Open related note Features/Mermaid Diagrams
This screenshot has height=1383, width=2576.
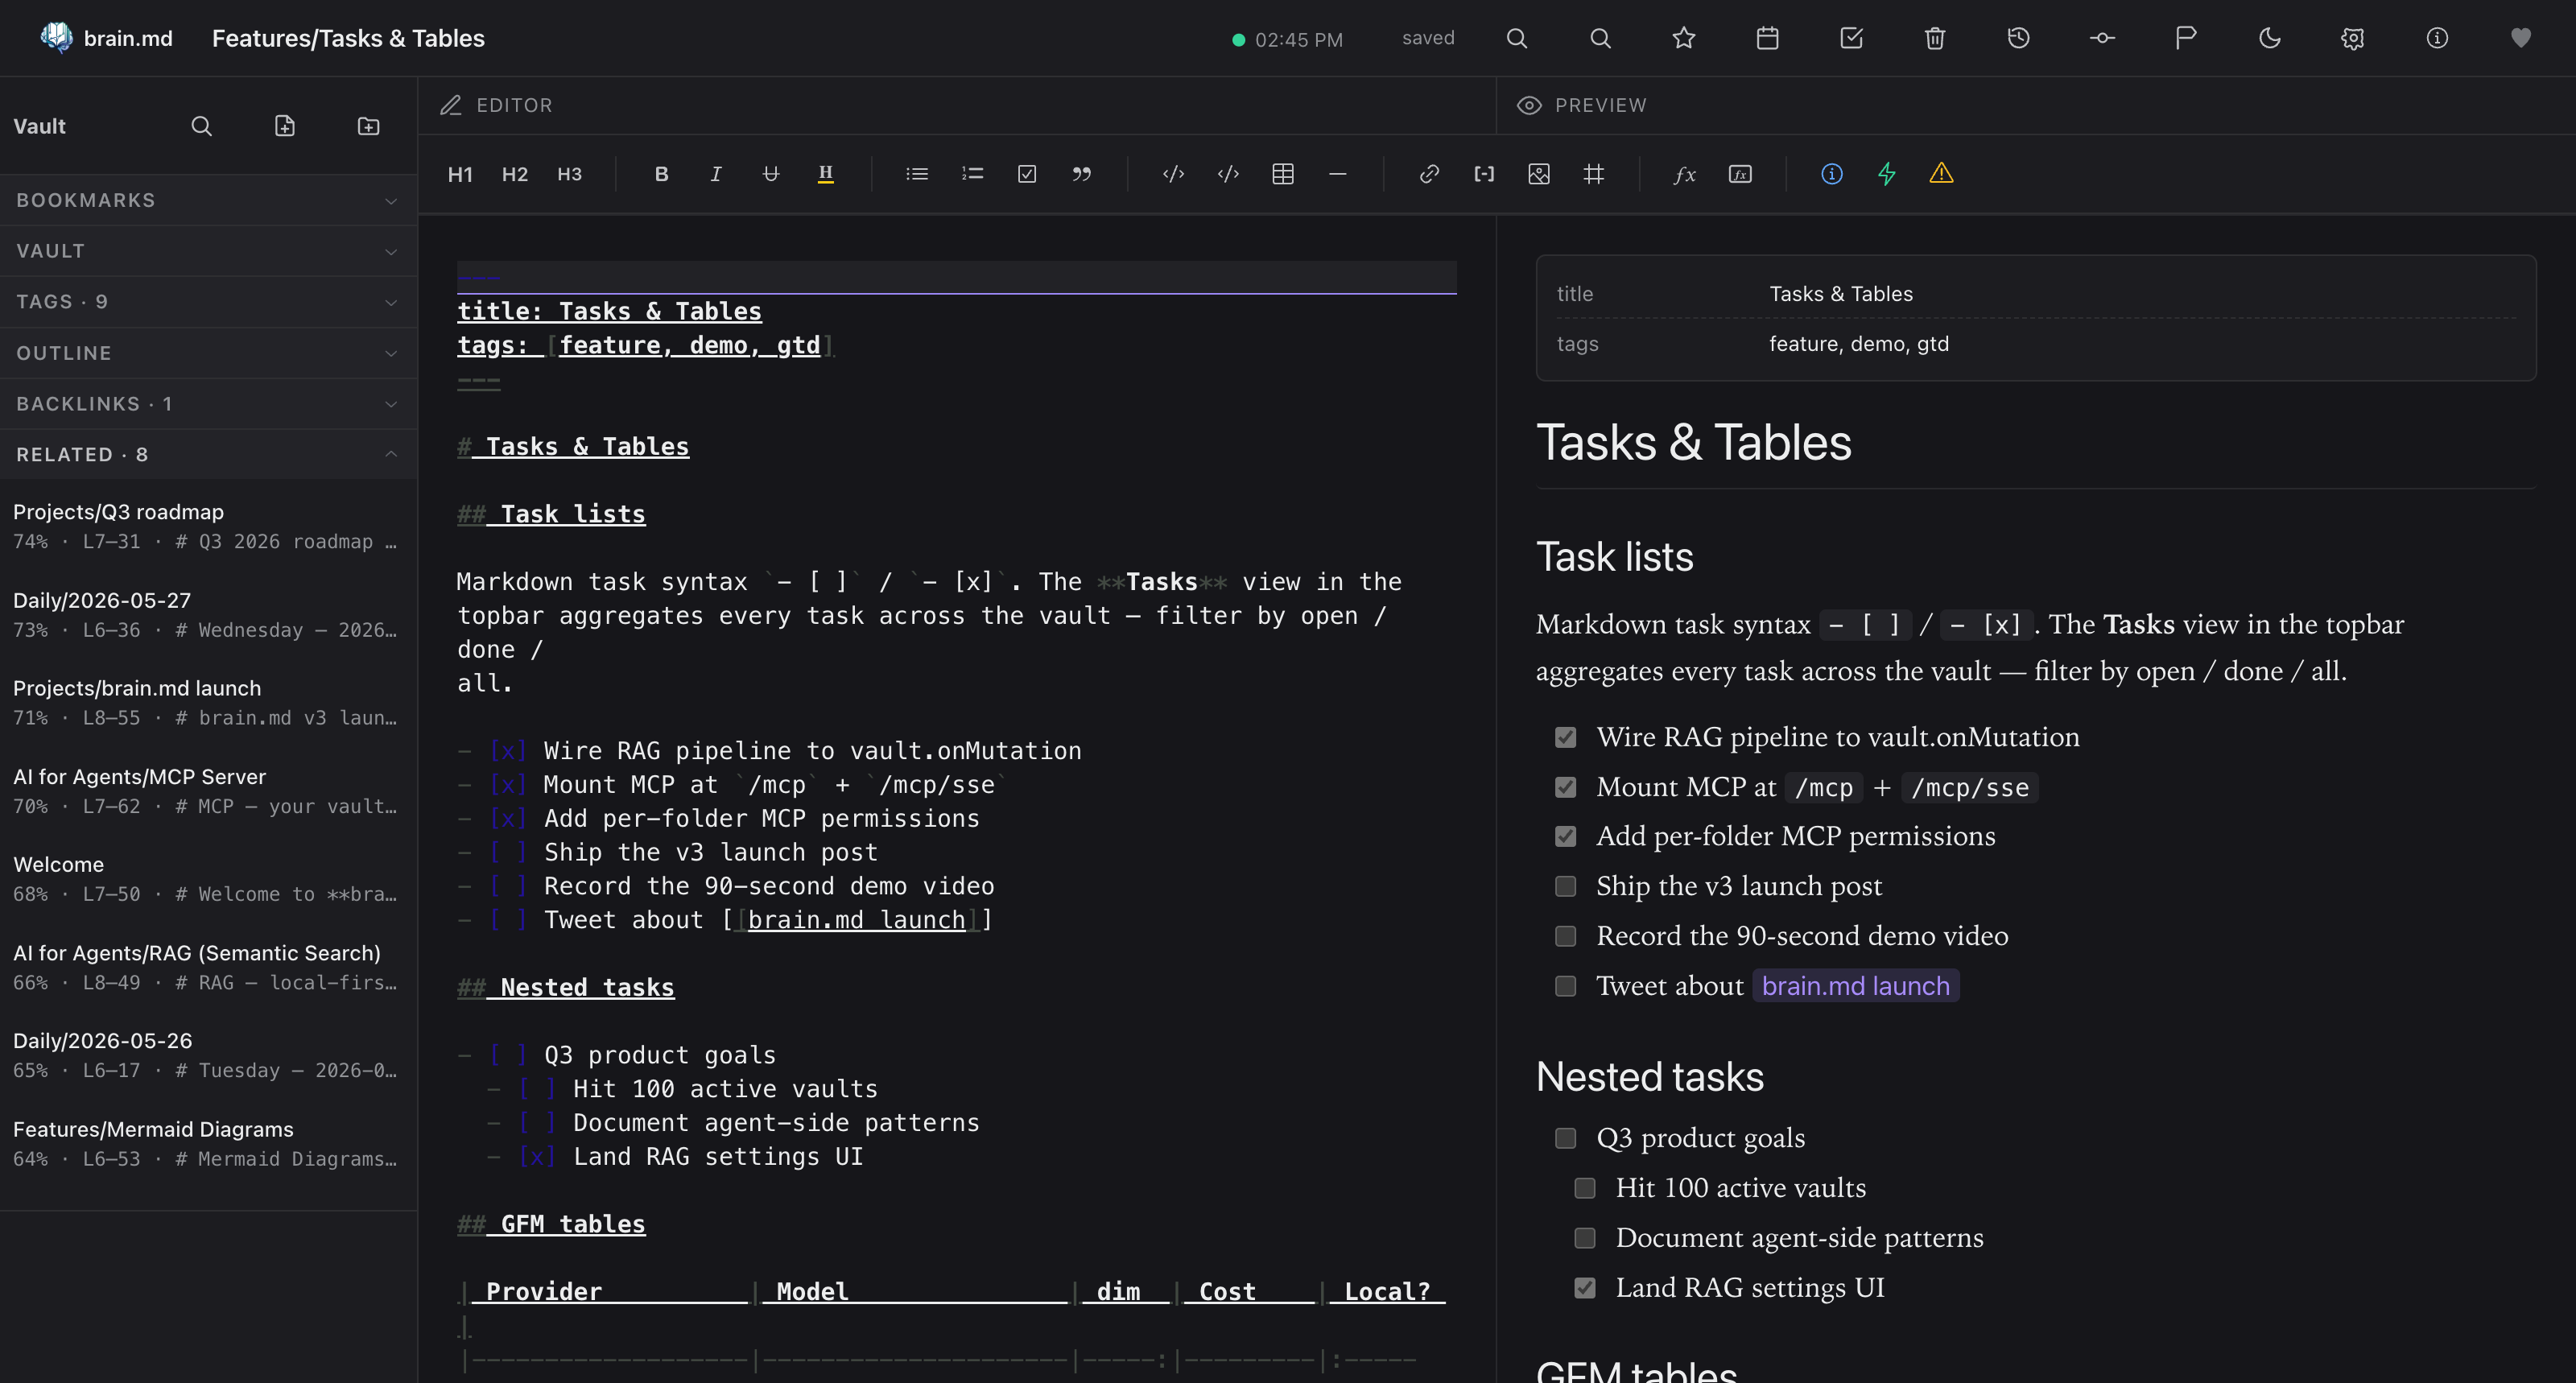(208, 1143)
